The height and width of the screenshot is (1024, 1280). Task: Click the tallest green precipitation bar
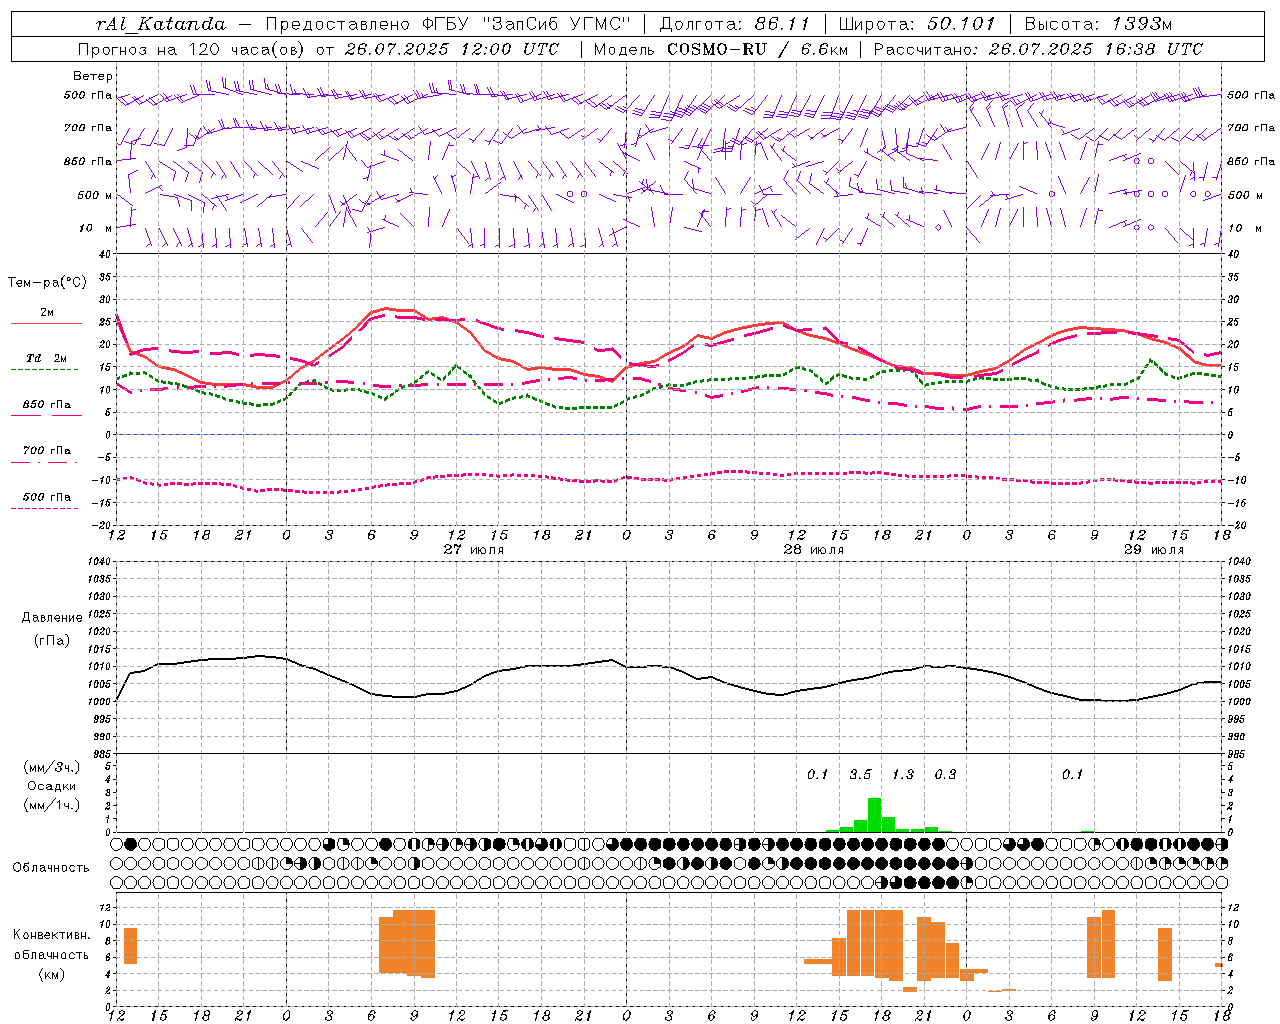[875, 815]
